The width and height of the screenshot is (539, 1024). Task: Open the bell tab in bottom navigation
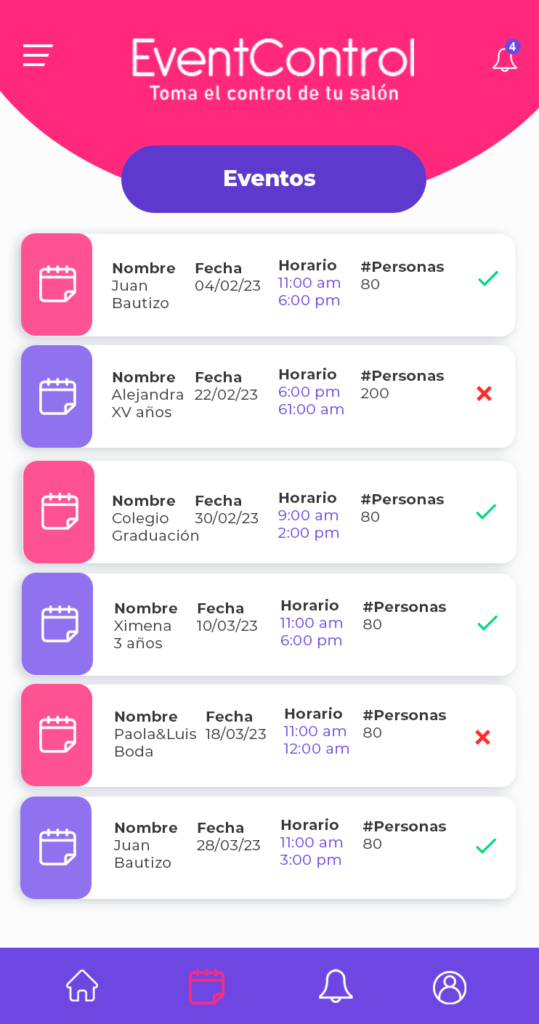coord(336,985)
